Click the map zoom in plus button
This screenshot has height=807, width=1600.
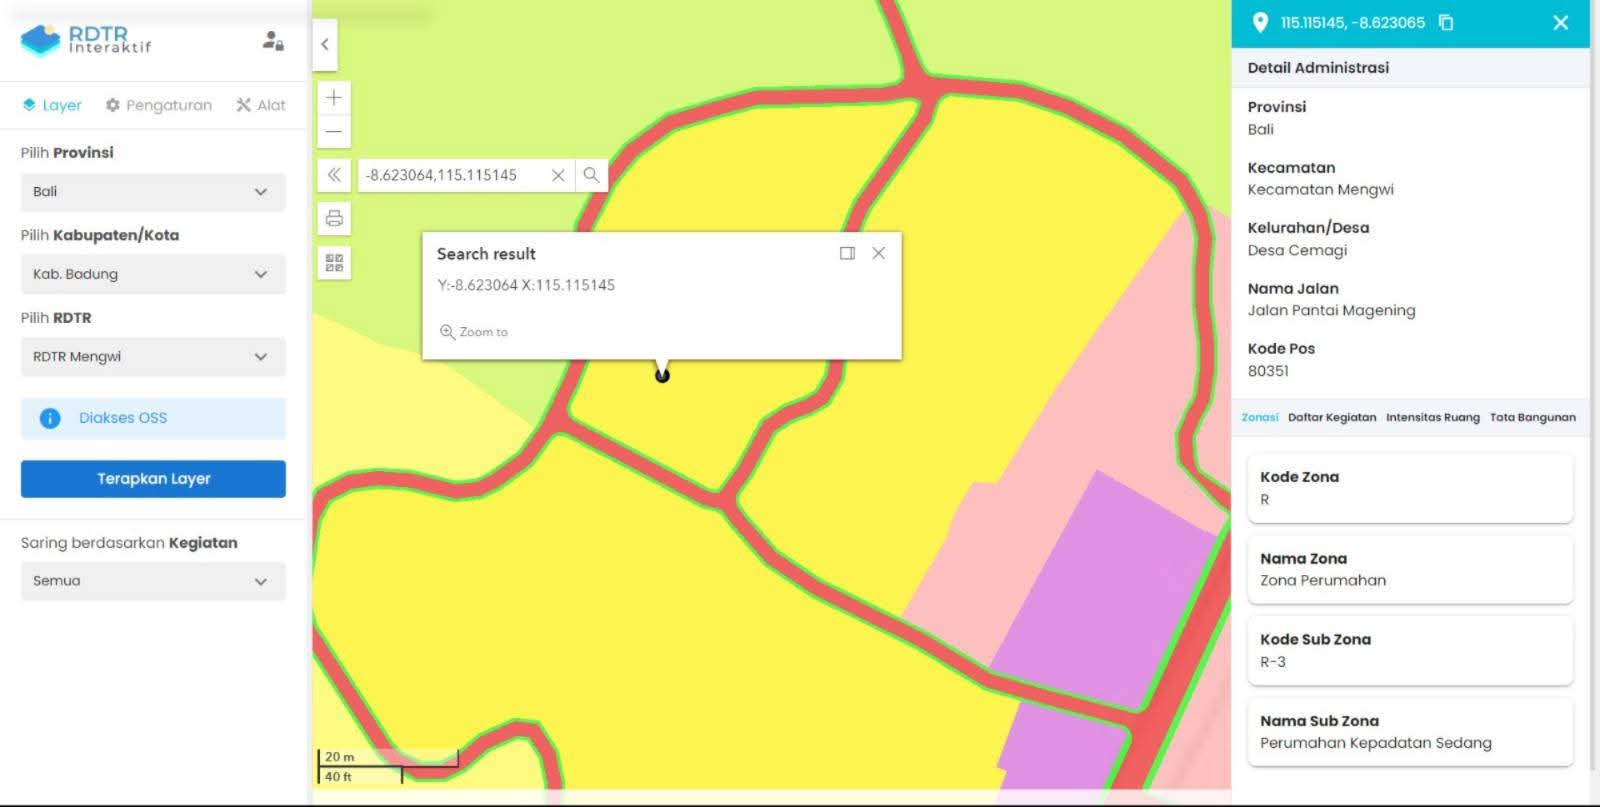point(334,97)
